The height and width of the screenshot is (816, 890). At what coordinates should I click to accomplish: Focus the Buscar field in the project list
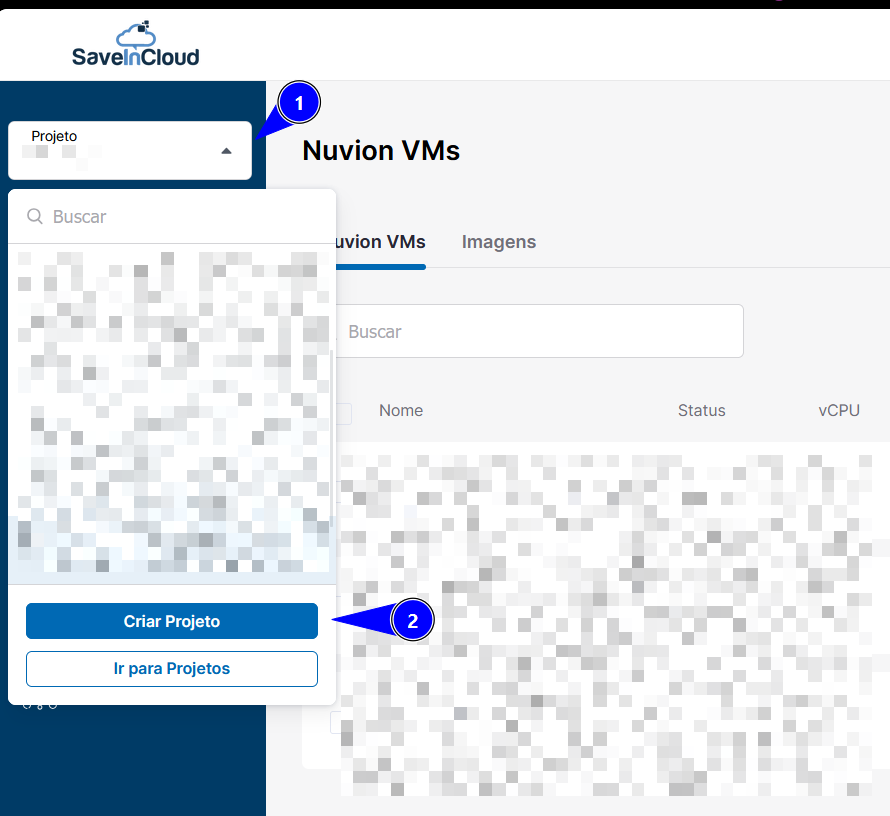click(172, 217)
